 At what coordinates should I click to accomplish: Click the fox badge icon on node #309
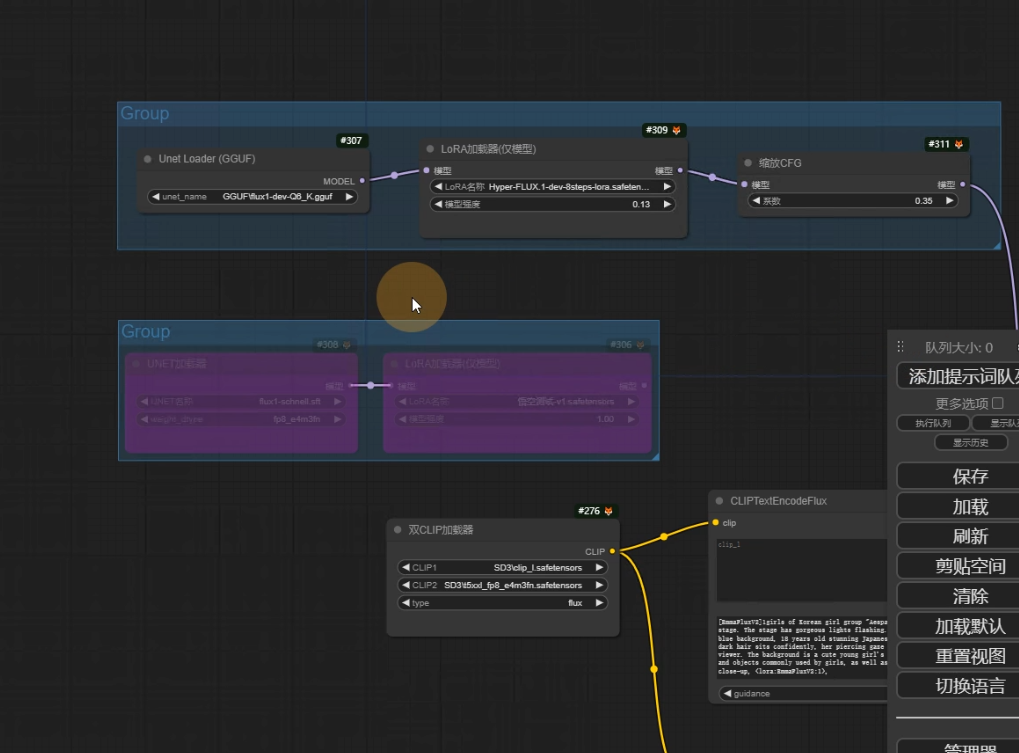[x=677, y=131]
